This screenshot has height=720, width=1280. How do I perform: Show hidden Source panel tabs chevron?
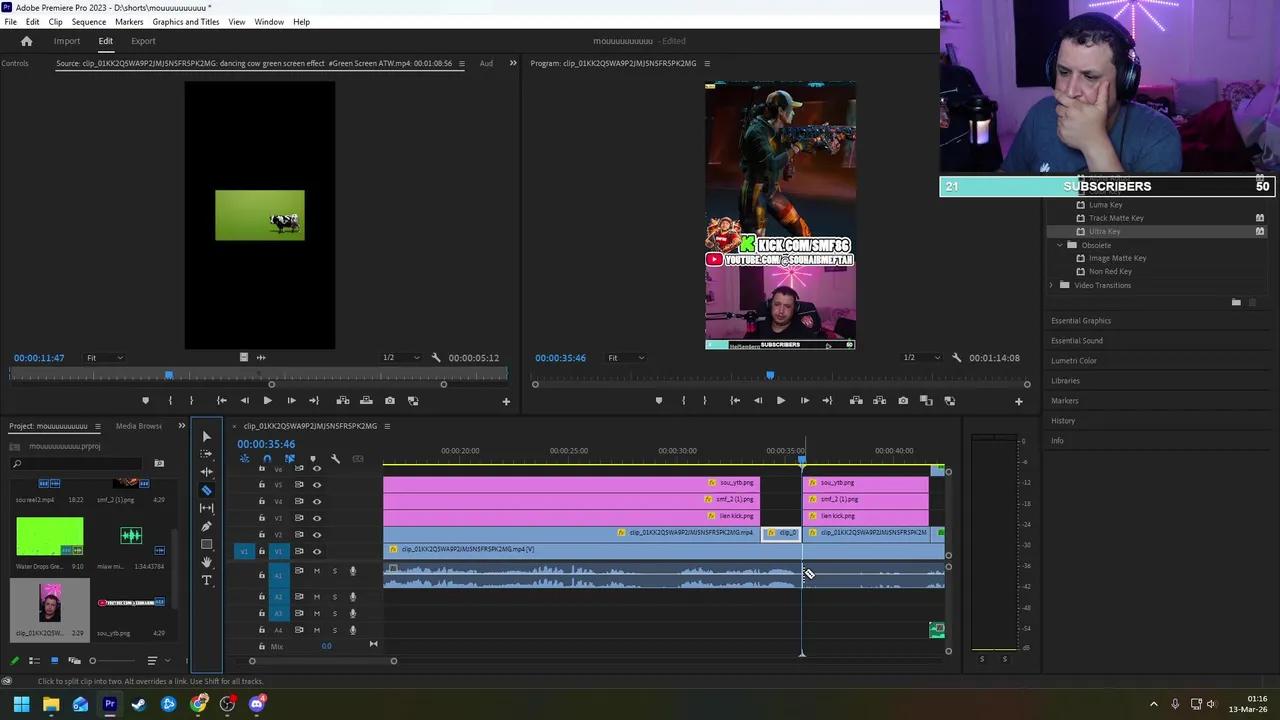[x=513, y=63]
